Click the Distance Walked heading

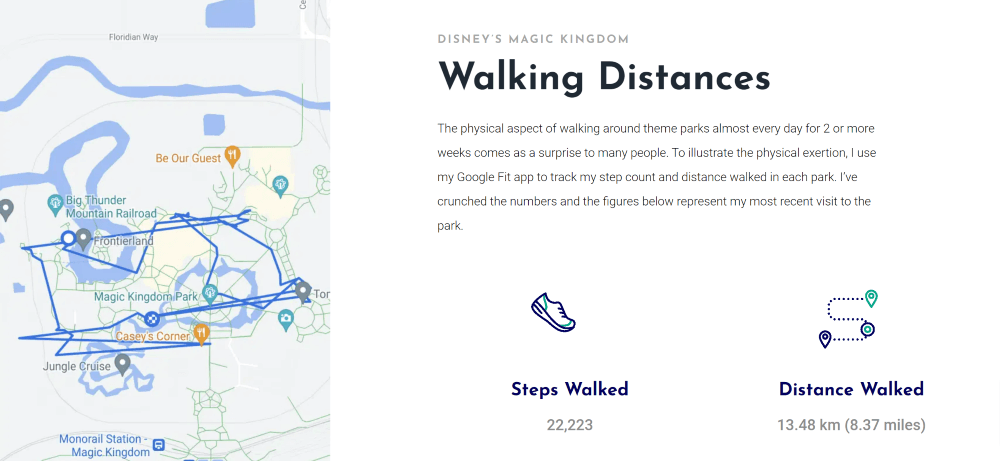851,389
